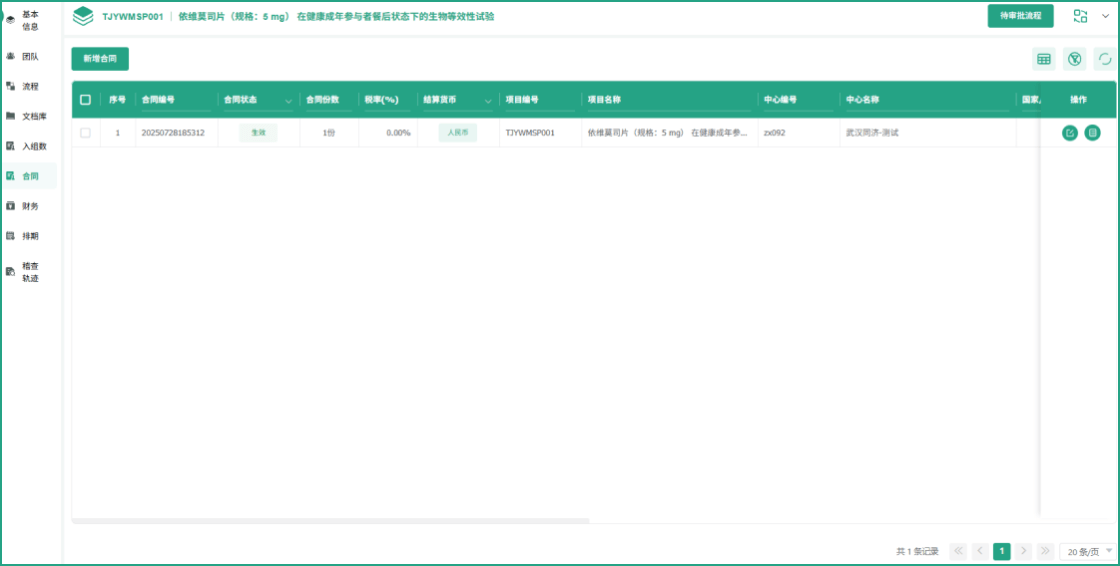
Task: Open the 稽查轨迹 sidebar menu item
Action: tap(30, 272)
